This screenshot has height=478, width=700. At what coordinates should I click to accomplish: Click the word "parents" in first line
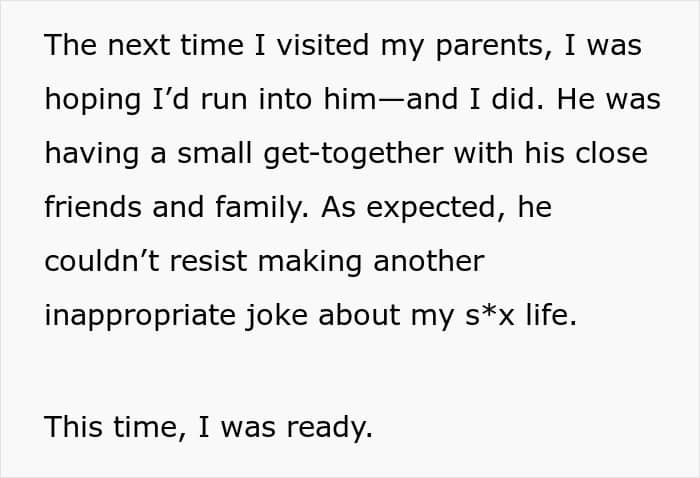tap(489, 46)
